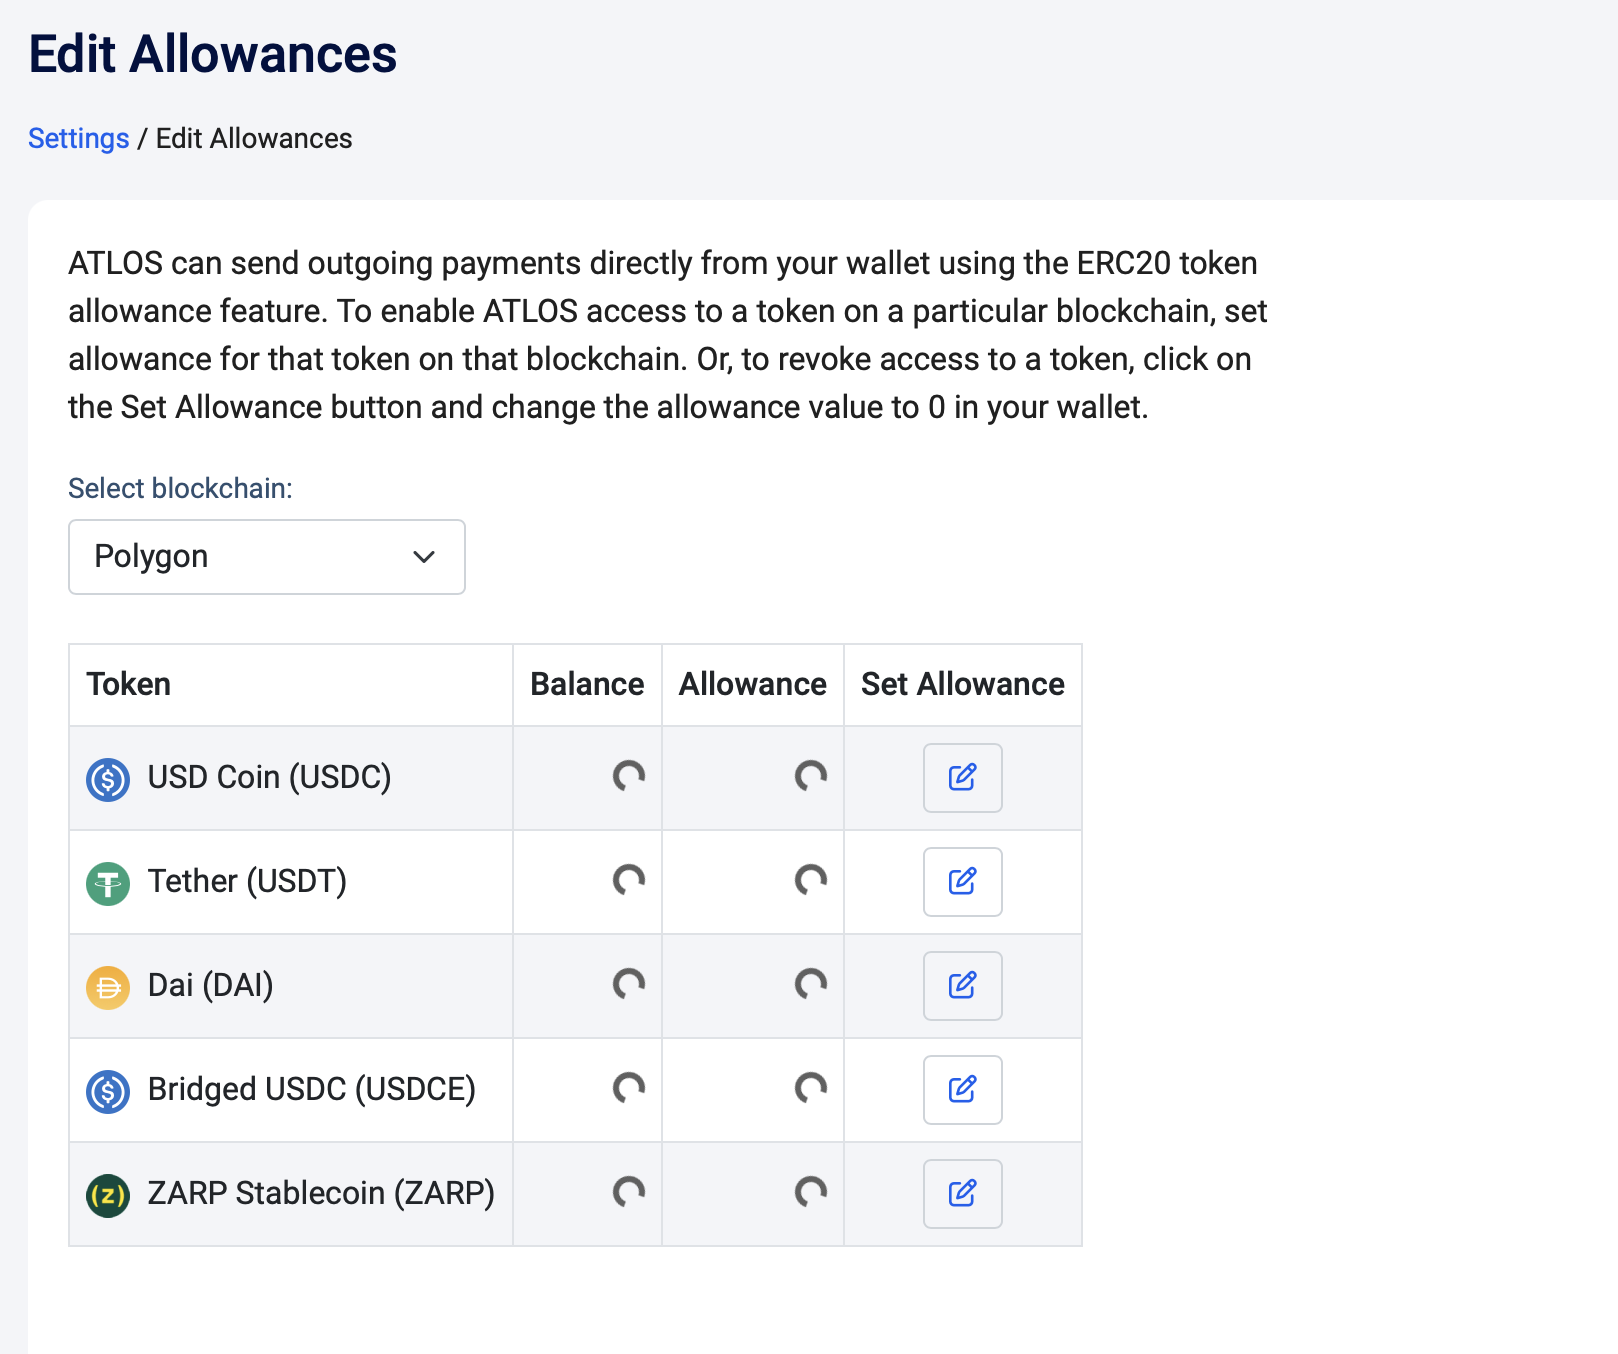
Task: Click the Balance column header
Action: [x=587, y=684]
